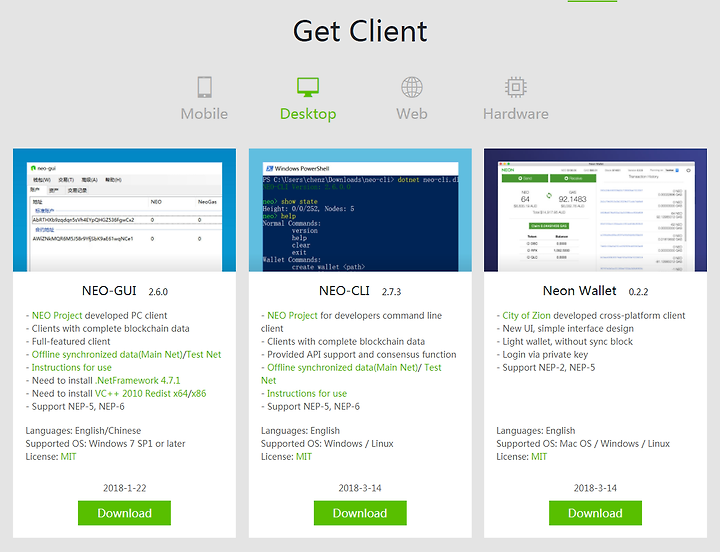Click the 2018-3-14 date under NEO-CLI
This screenshot has width=720, height=552.
tap(360, 488)
